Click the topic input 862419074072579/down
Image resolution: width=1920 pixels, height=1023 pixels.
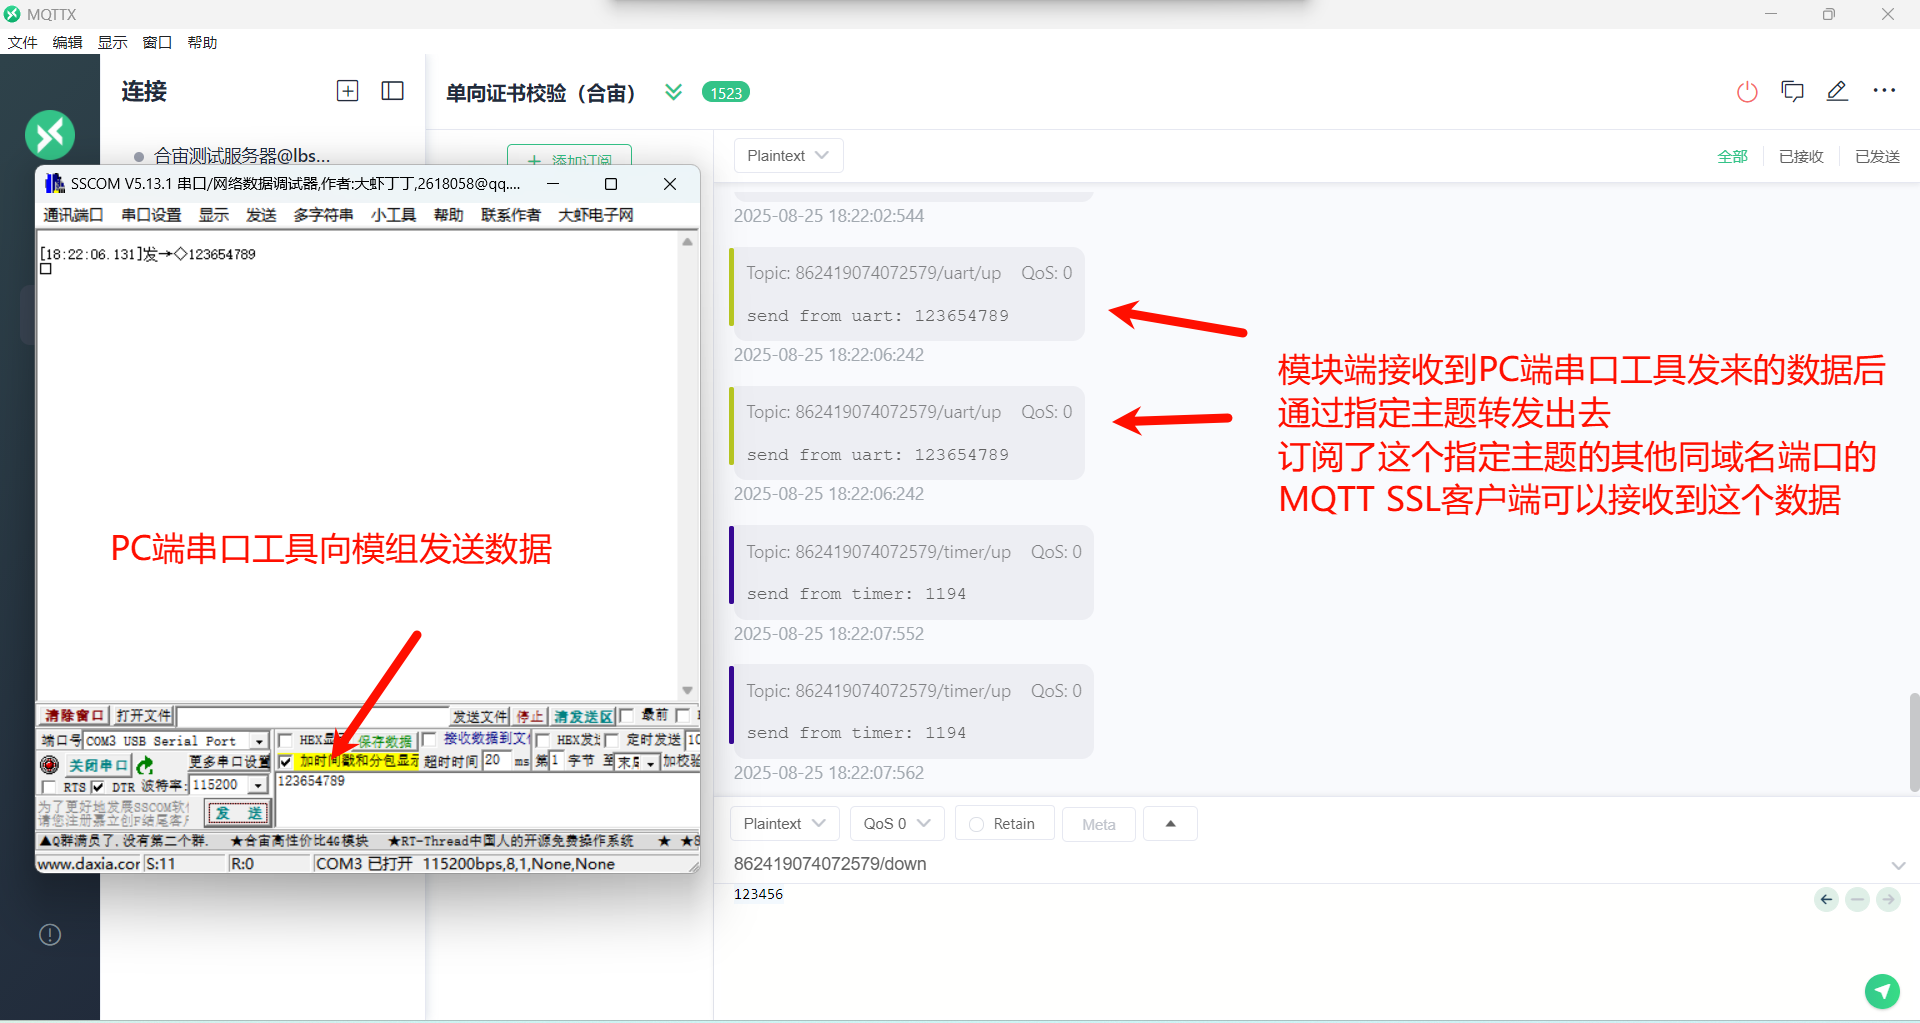(1308, 863)
